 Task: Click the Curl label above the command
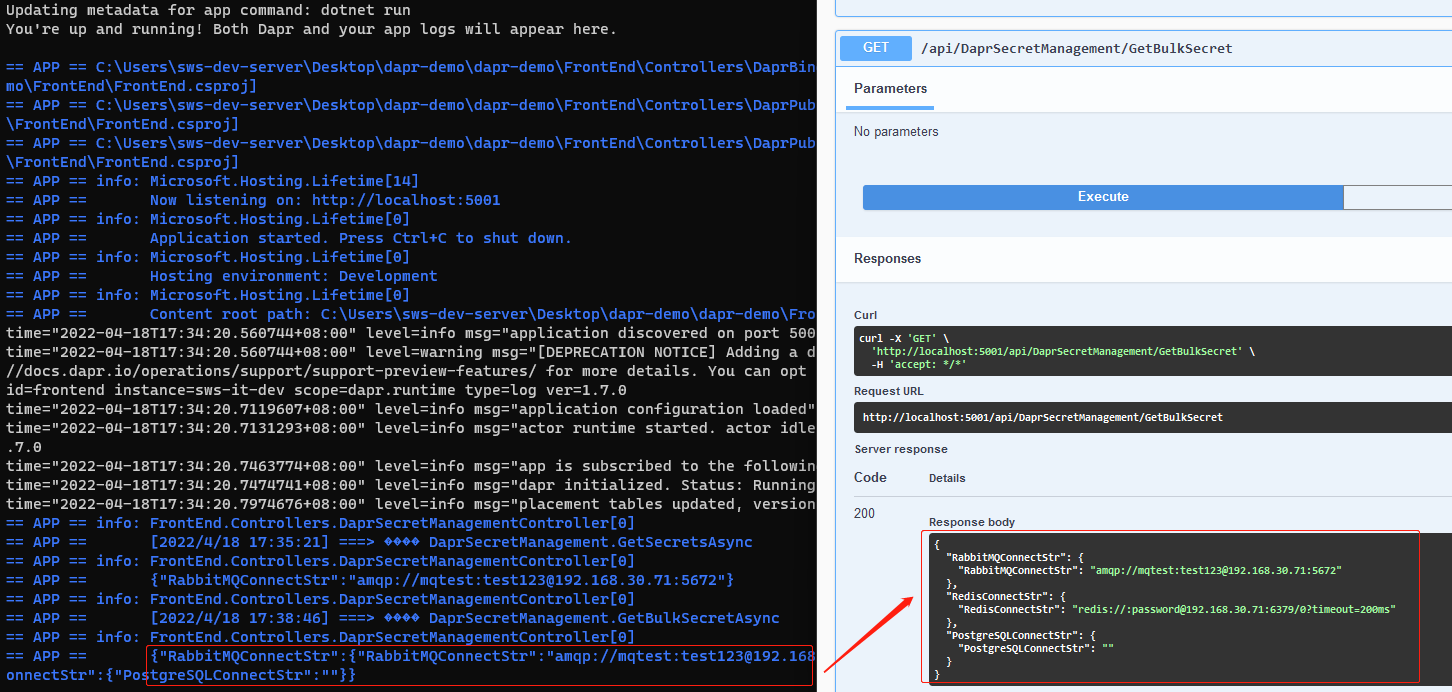(x=865, y=315)
